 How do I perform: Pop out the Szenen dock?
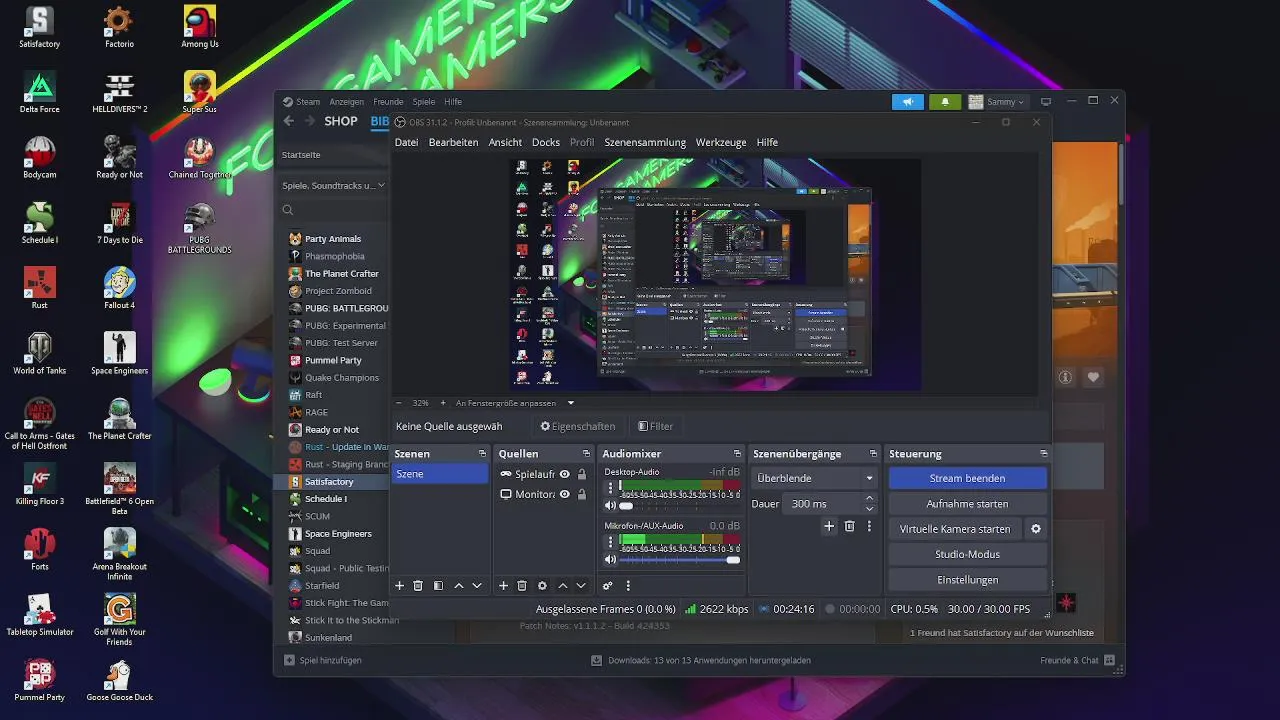[482, 454]
